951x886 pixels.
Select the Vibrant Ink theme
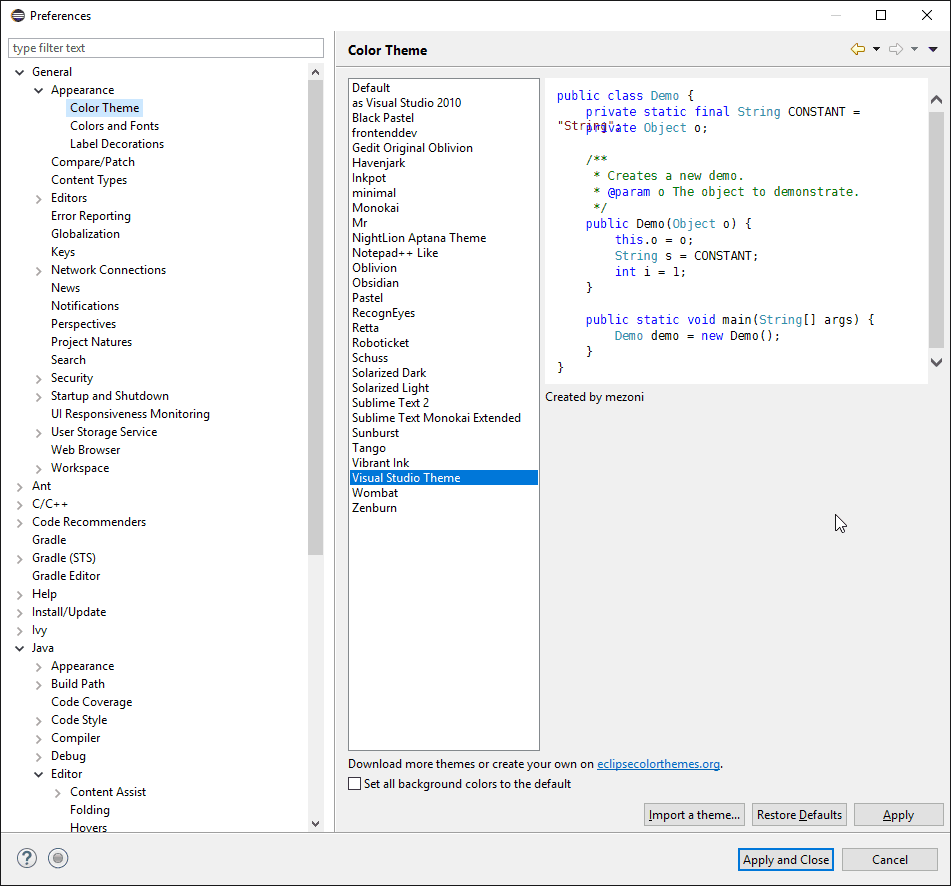pyautogui.click(x=380, y=463)
